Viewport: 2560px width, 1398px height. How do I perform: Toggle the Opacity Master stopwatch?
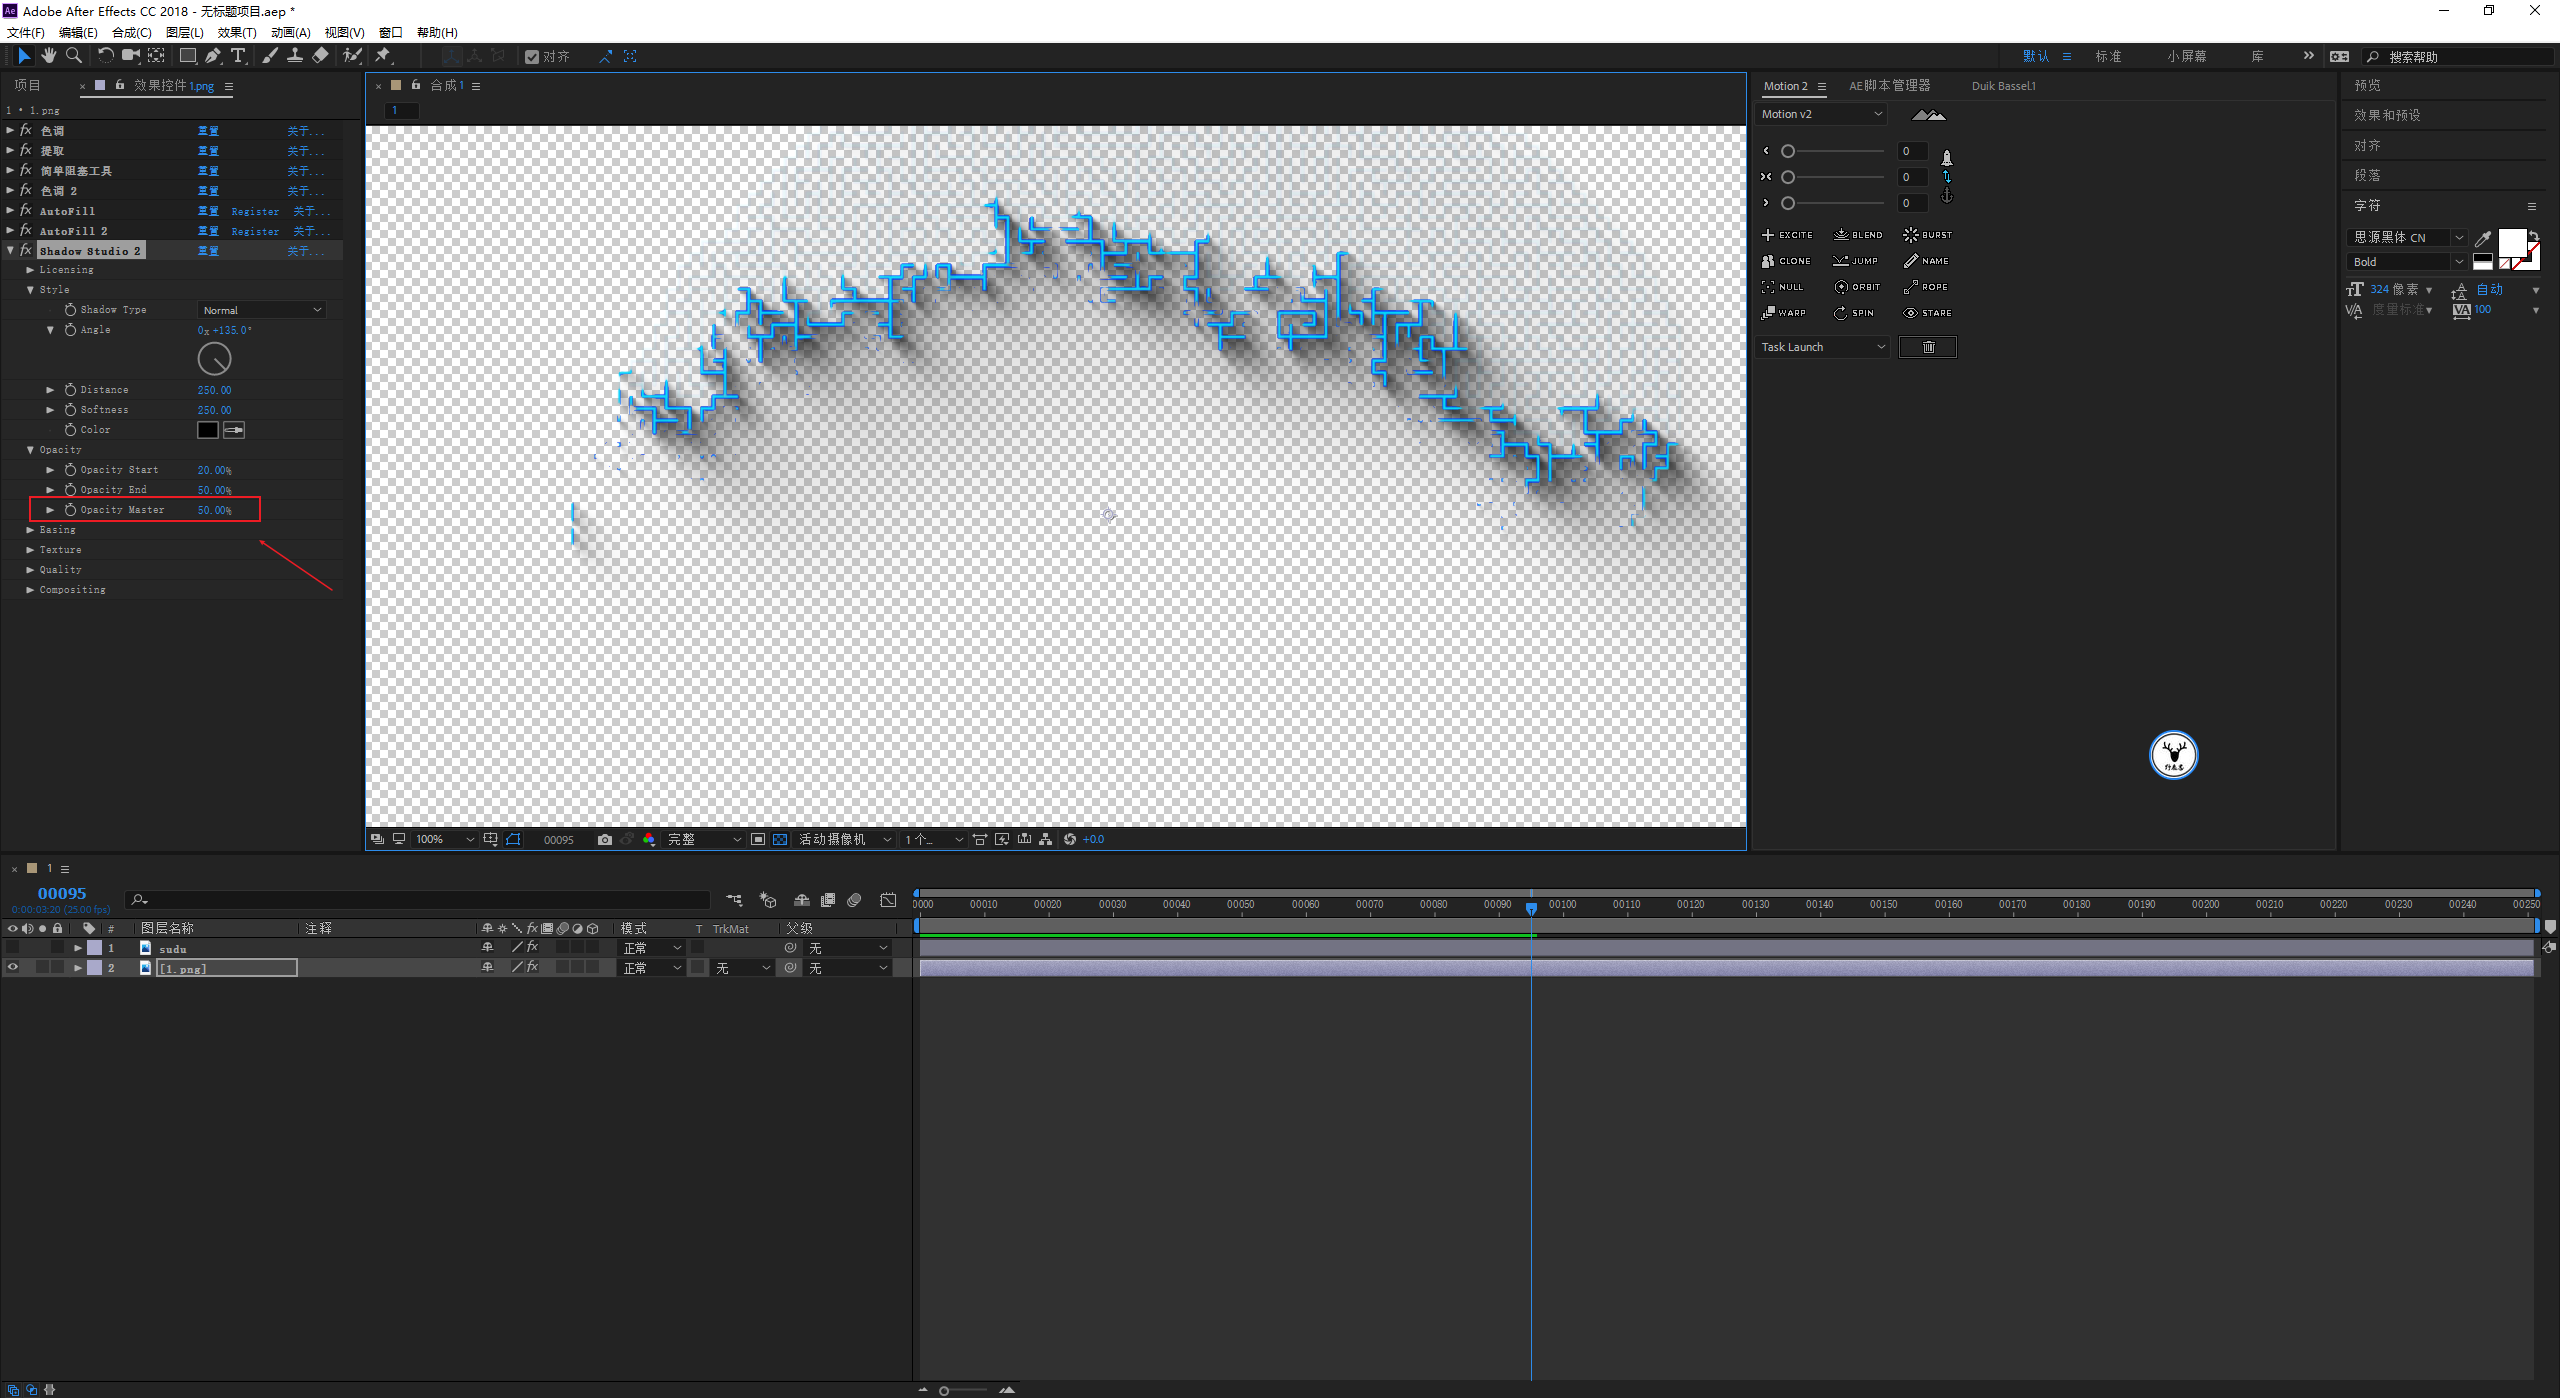[x=70, y=510]
